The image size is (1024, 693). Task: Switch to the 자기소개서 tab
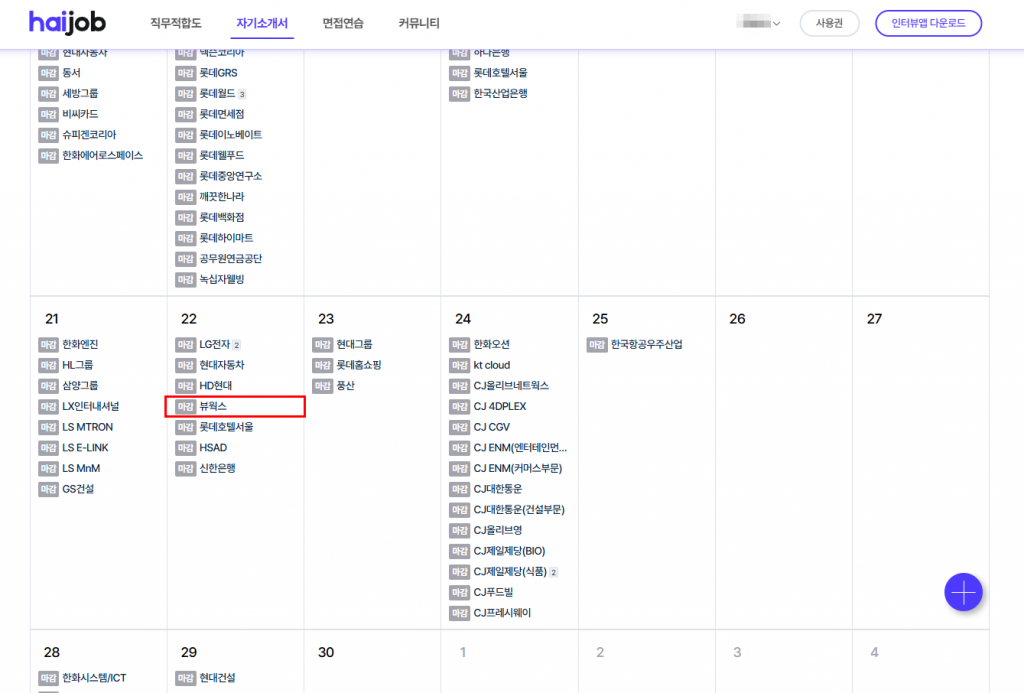(262, 24)
